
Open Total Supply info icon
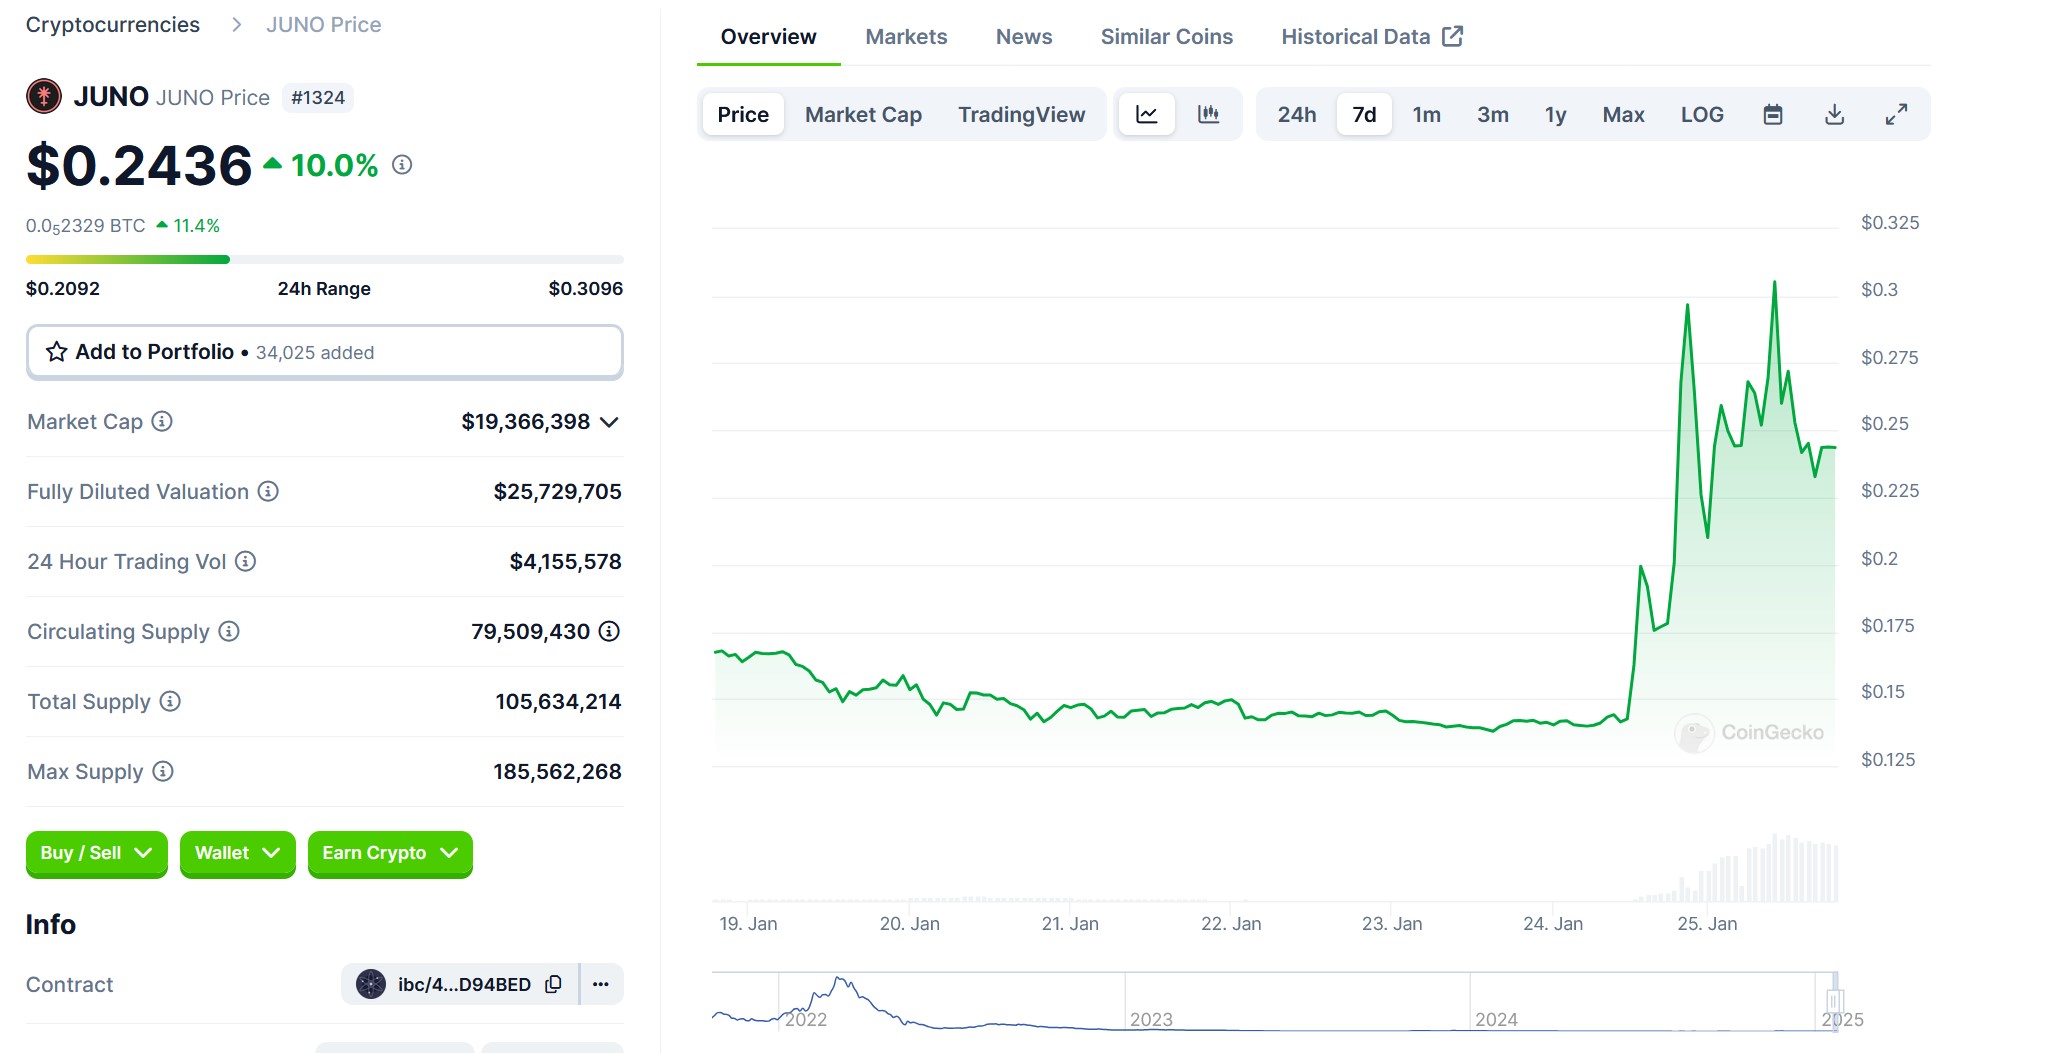pyautogui.click(x=170, y=701)
